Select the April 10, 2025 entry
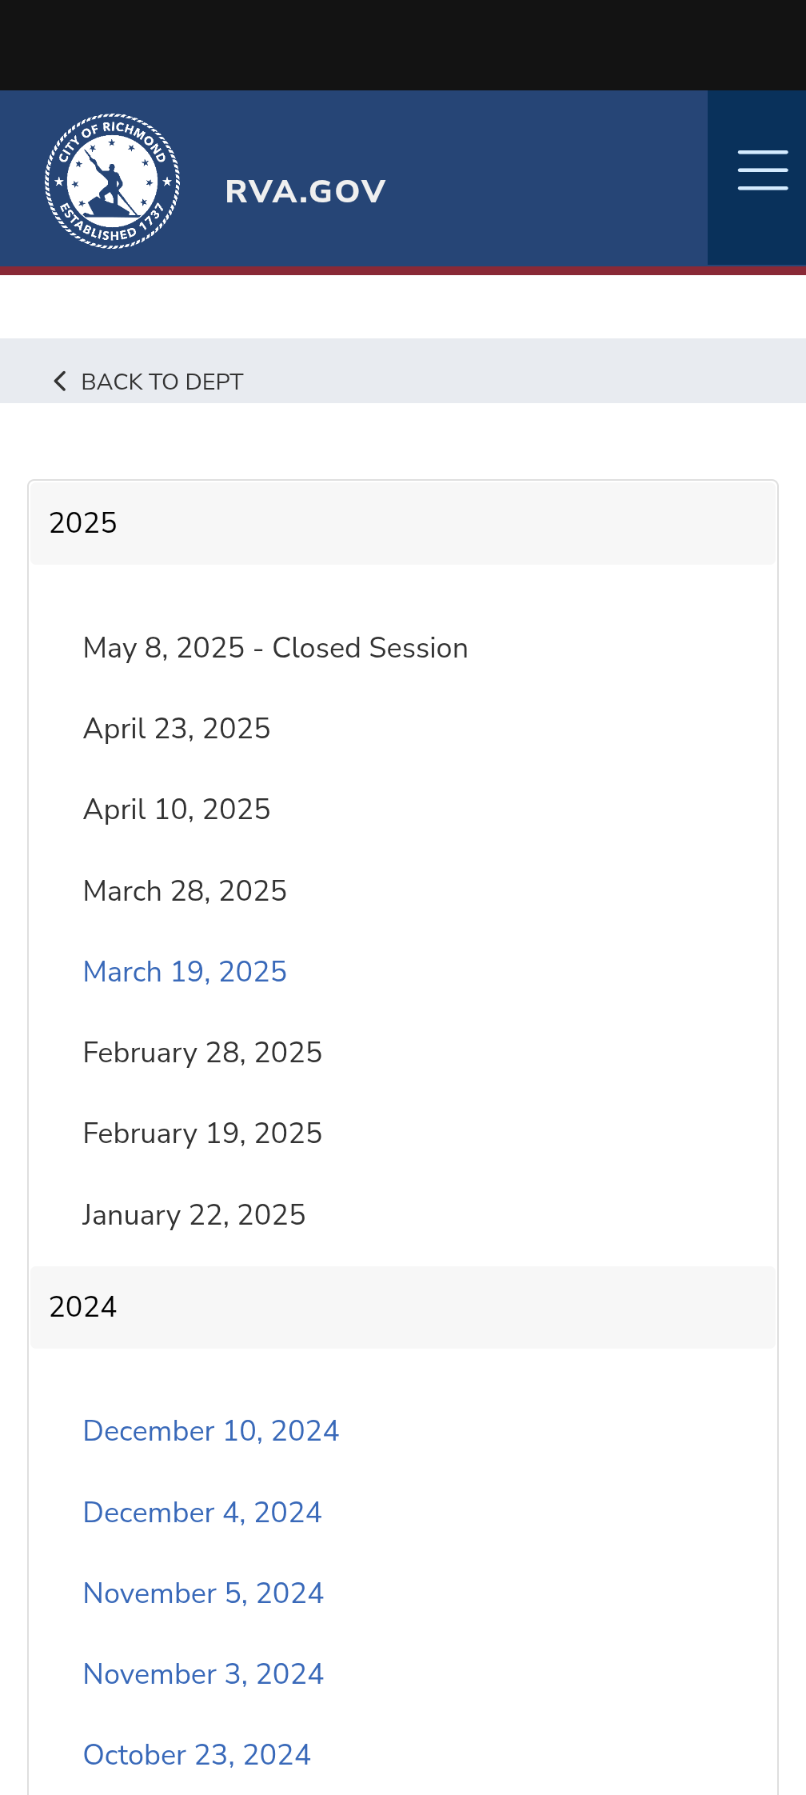This screenshot has width=806, height=1795. [176, 809]
